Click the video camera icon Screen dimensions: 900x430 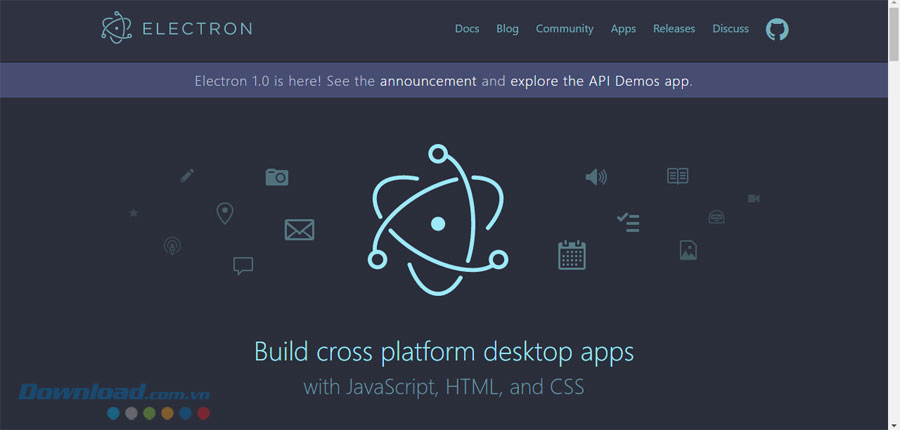point(754,199)
